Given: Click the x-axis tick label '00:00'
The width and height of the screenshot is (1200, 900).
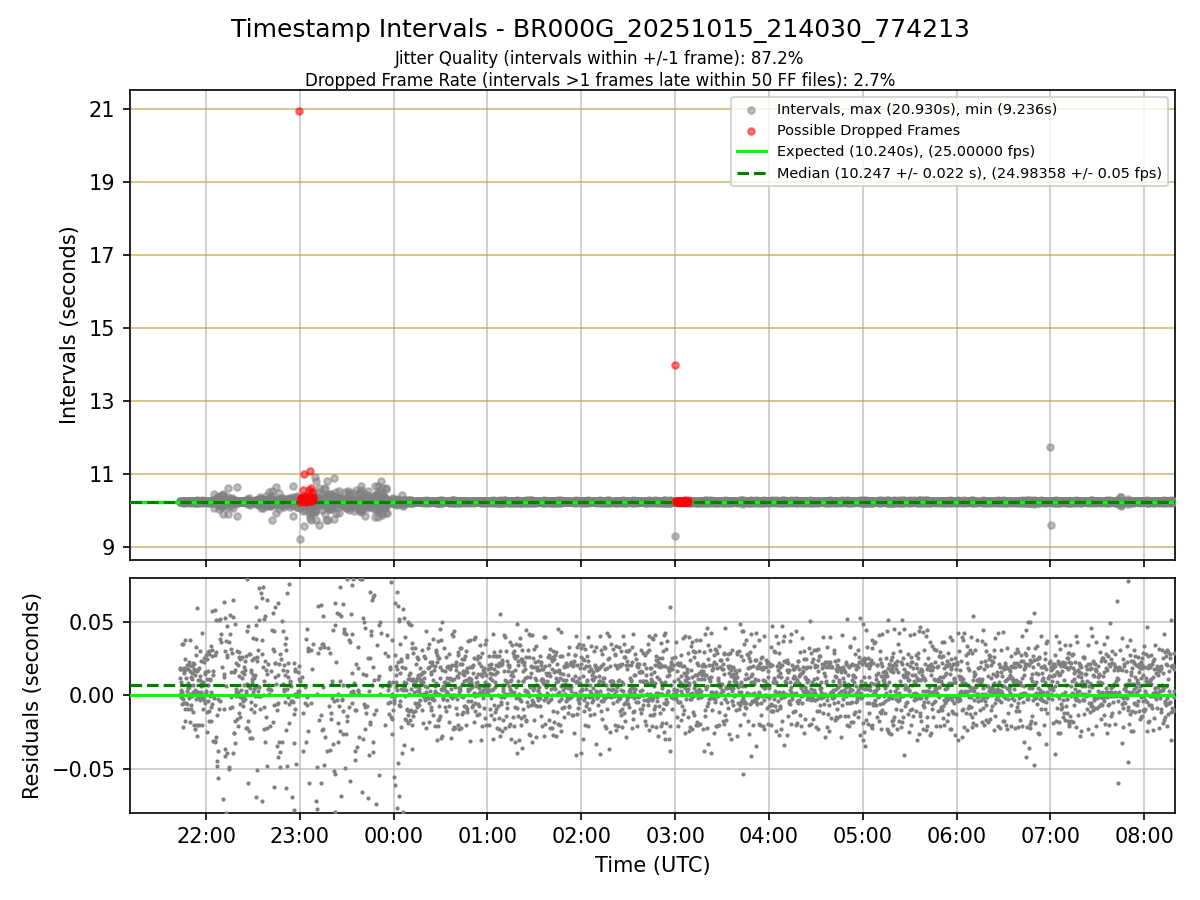Looking at the screenshot, I should [394, 836].
